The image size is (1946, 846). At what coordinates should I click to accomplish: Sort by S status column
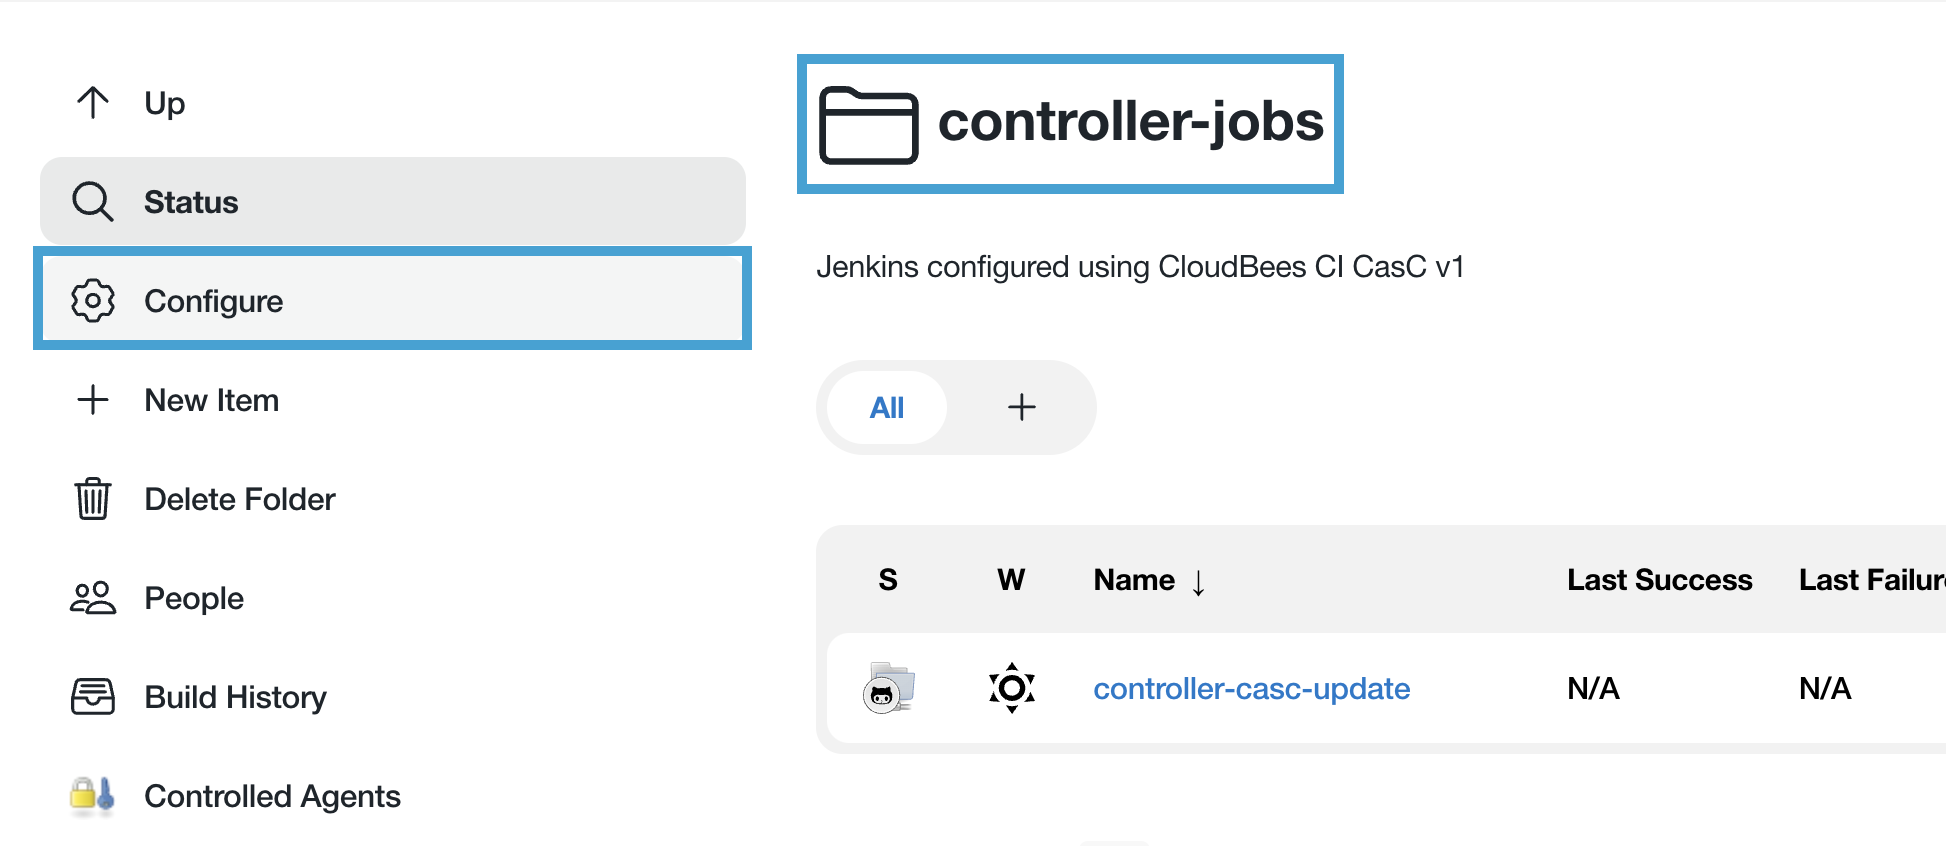[x=888, y=579]
